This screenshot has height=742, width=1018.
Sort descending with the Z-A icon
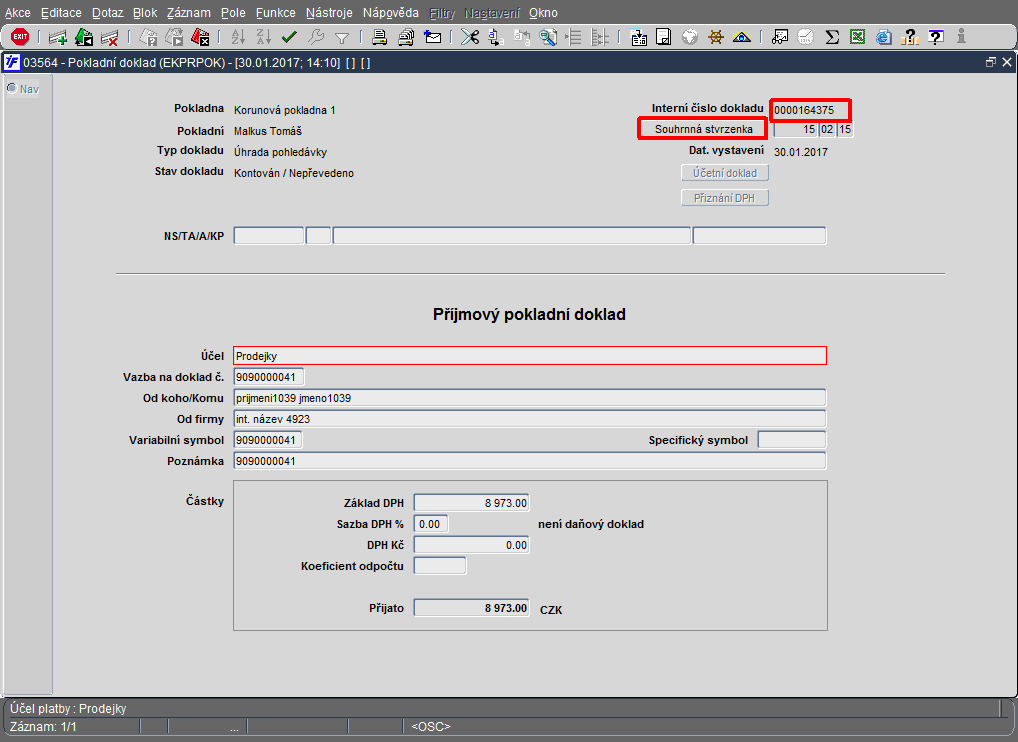coord(264,38)
